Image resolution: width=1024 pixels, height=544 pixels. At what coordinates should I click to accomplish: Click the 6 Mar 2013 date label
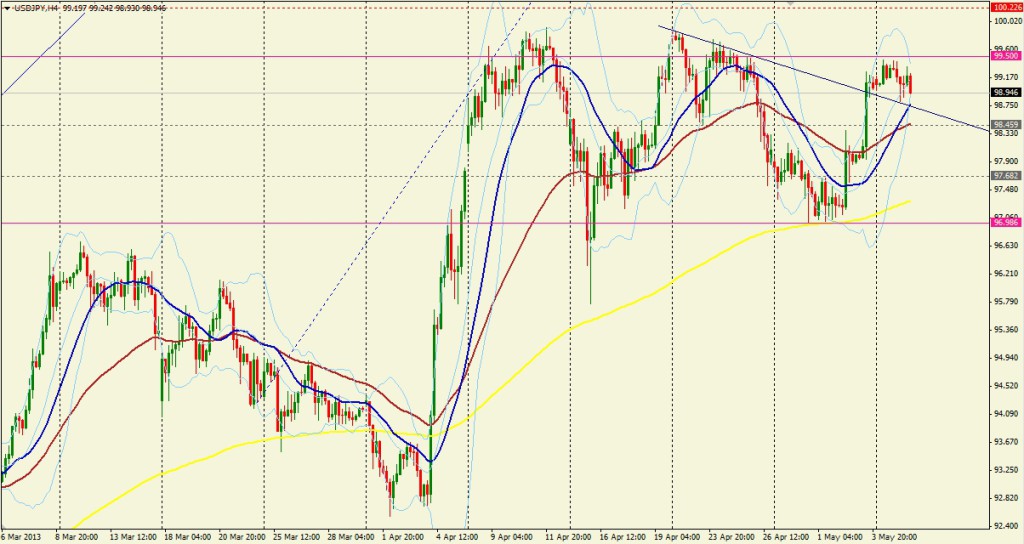pos(22,536)
